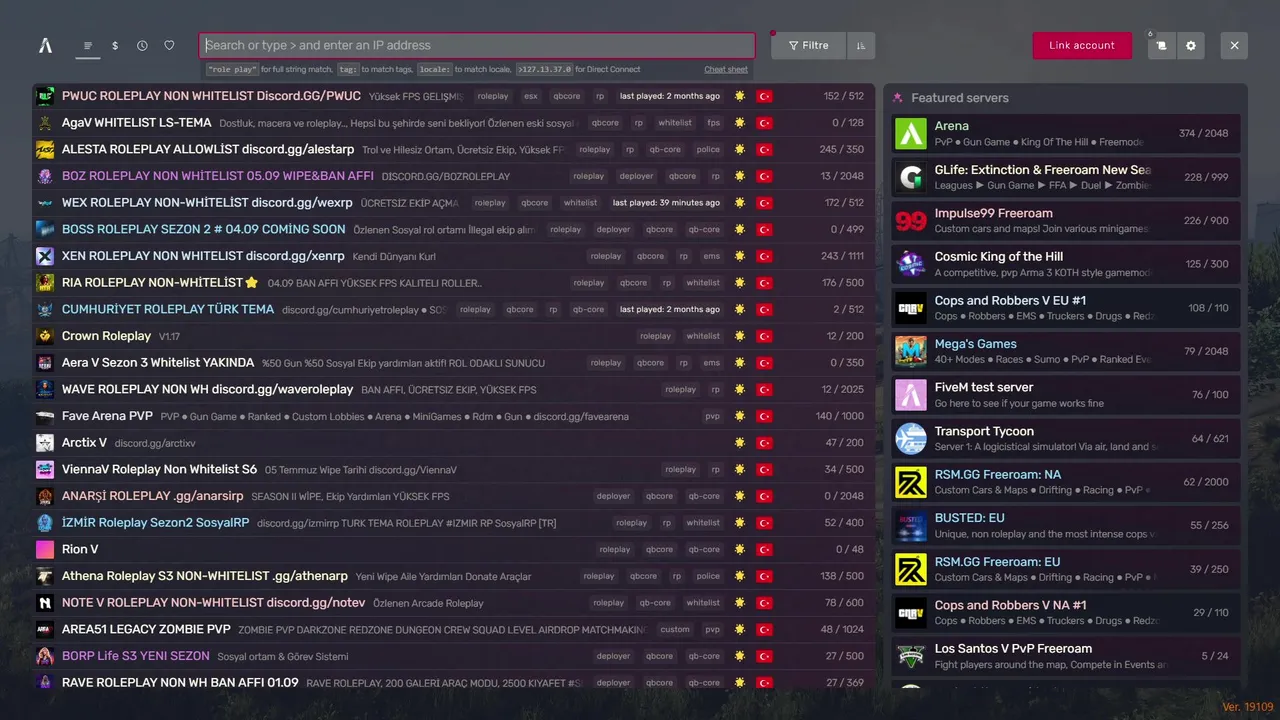Image resolution: width=1280 pixels, height=720 pixels.
Task: Open the server list browse tab
Action: [88, 45]
